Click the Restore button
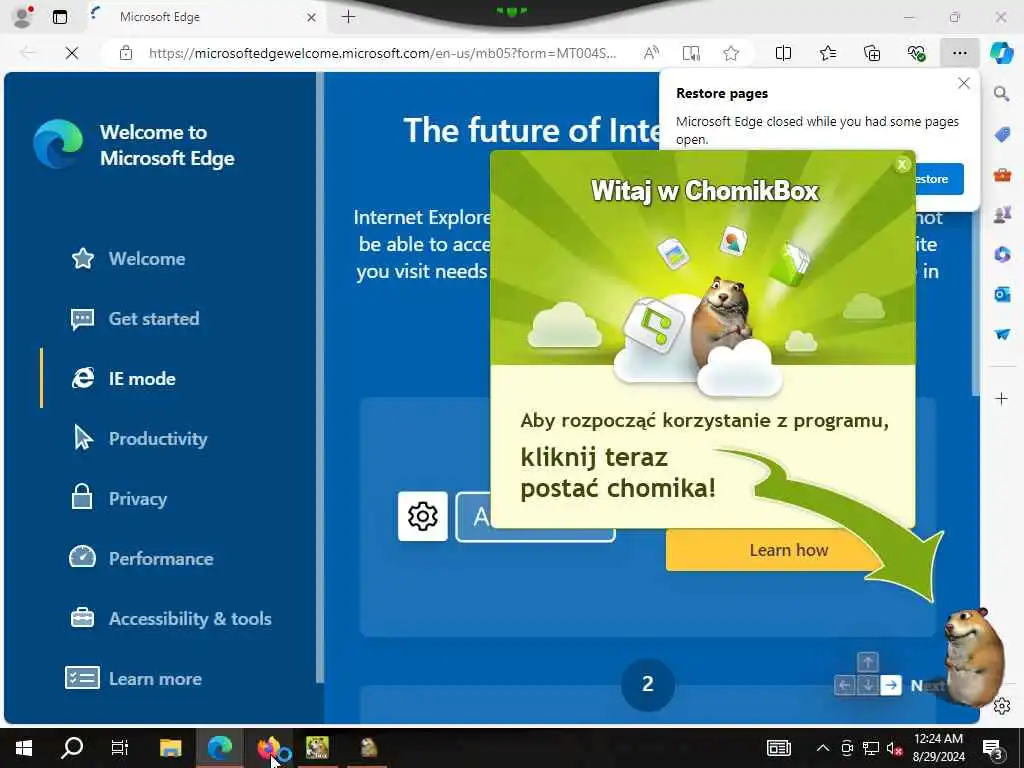 (939, 179)
